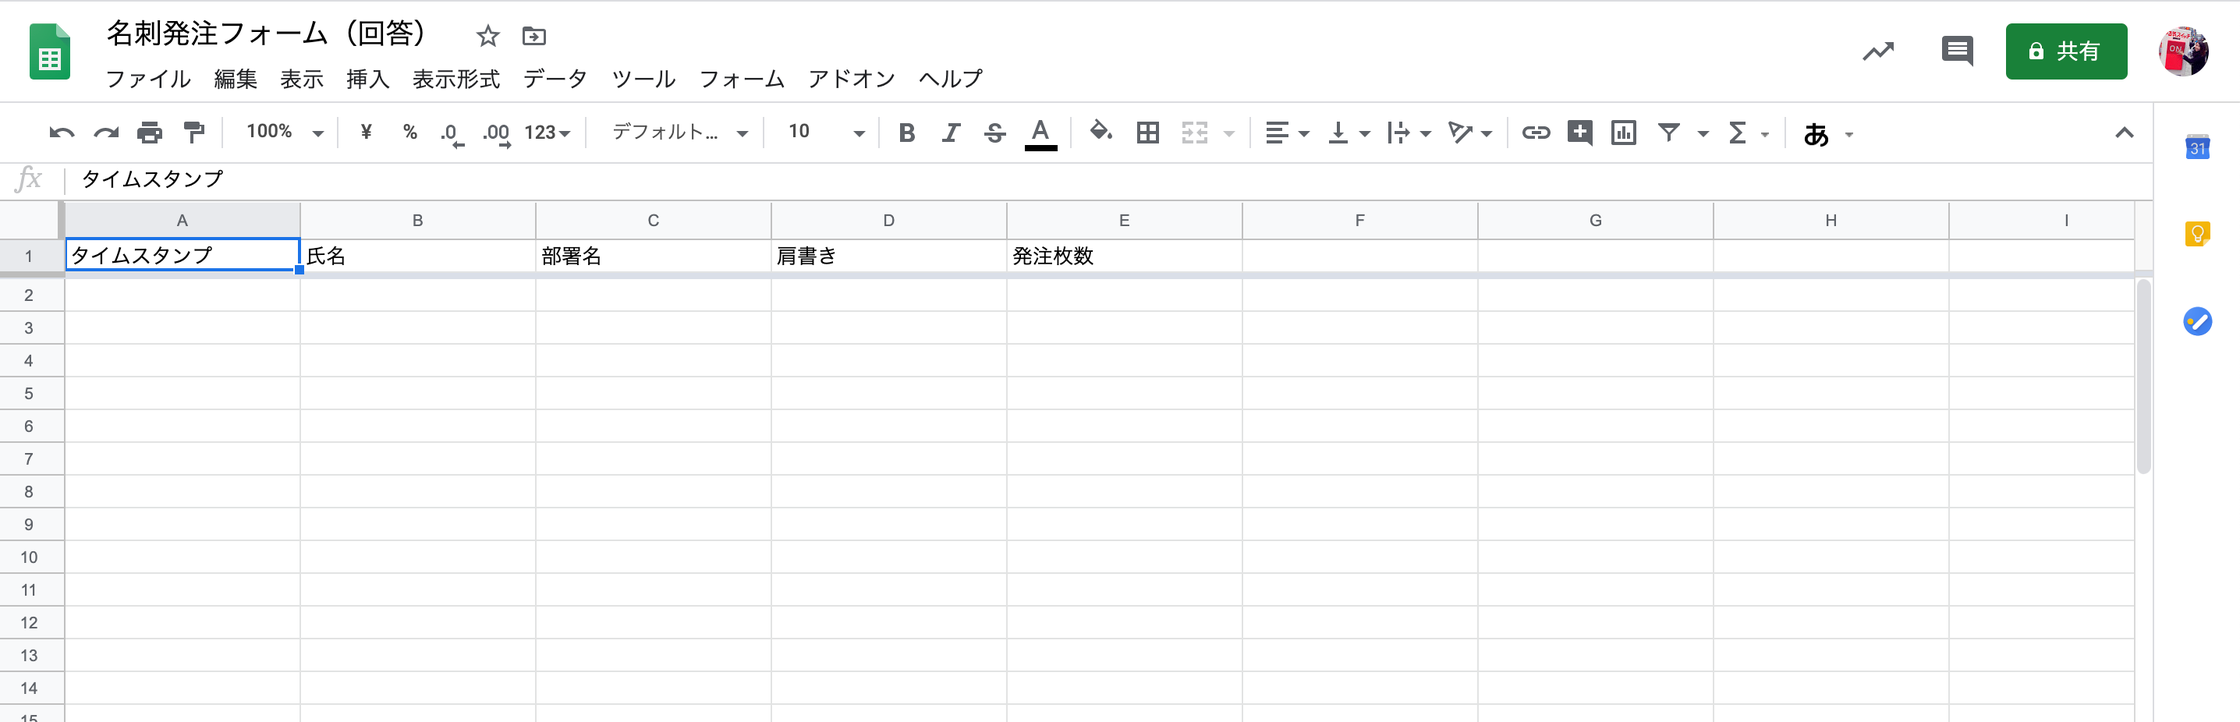Print the spreadsheet via printer icon
This screenshot has height=722, width=2240.
tap(150, 132)
